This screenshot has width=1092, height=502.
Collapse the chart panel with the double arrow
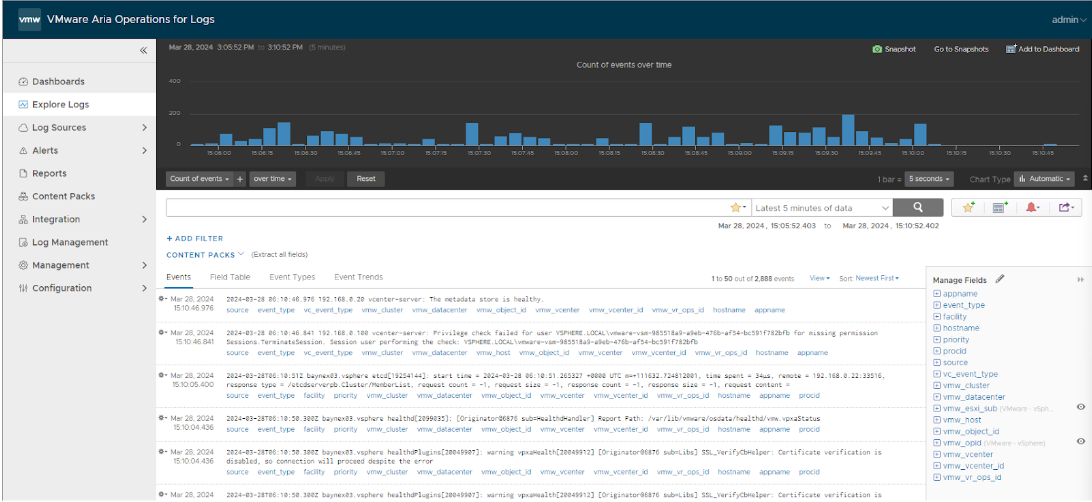pos(1084,179)
